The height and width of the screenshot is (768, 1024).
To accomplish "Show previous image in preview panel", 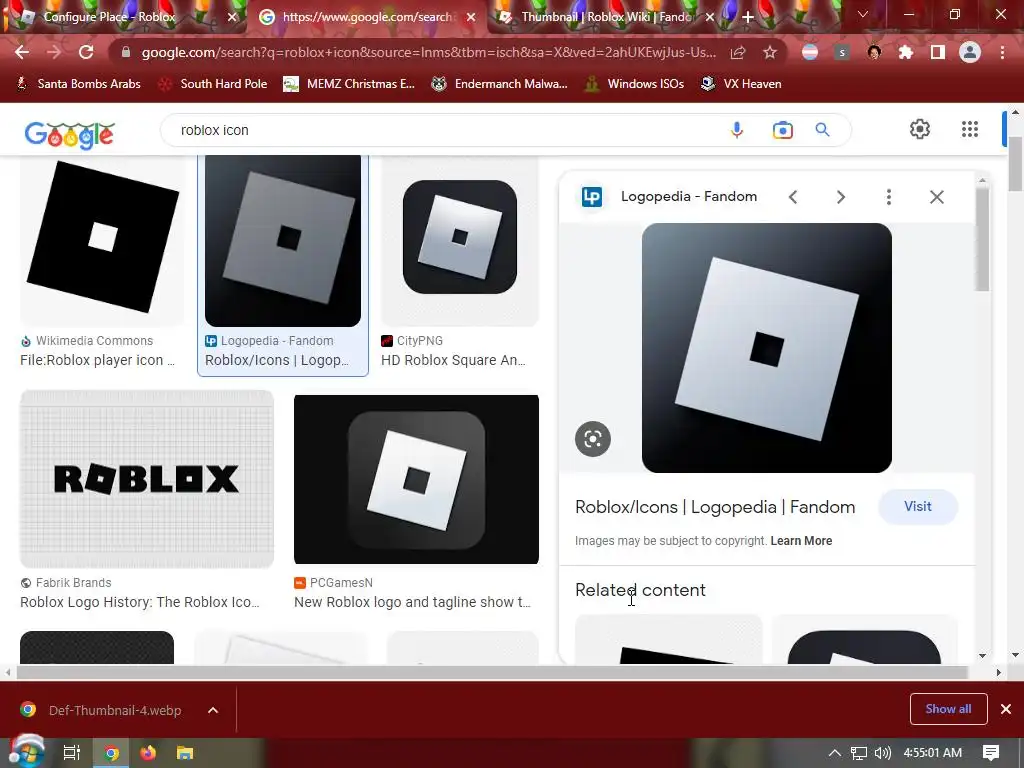I will pos(793,197).
